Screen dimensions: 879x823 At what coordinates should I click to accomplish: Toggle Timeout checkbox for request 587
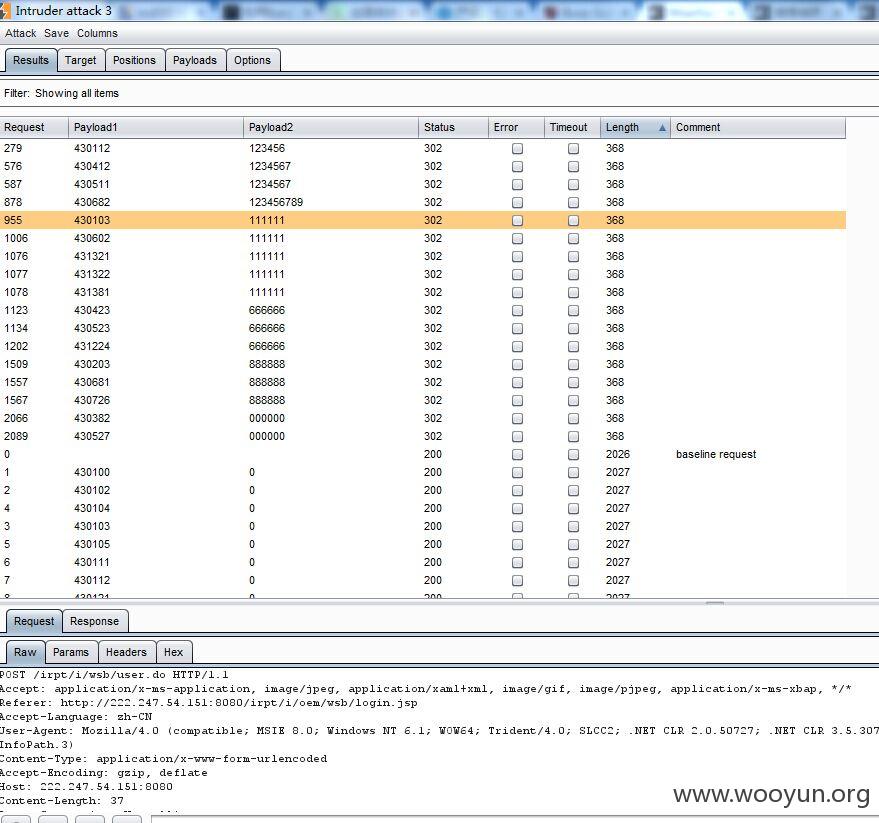tap(573, 184)
